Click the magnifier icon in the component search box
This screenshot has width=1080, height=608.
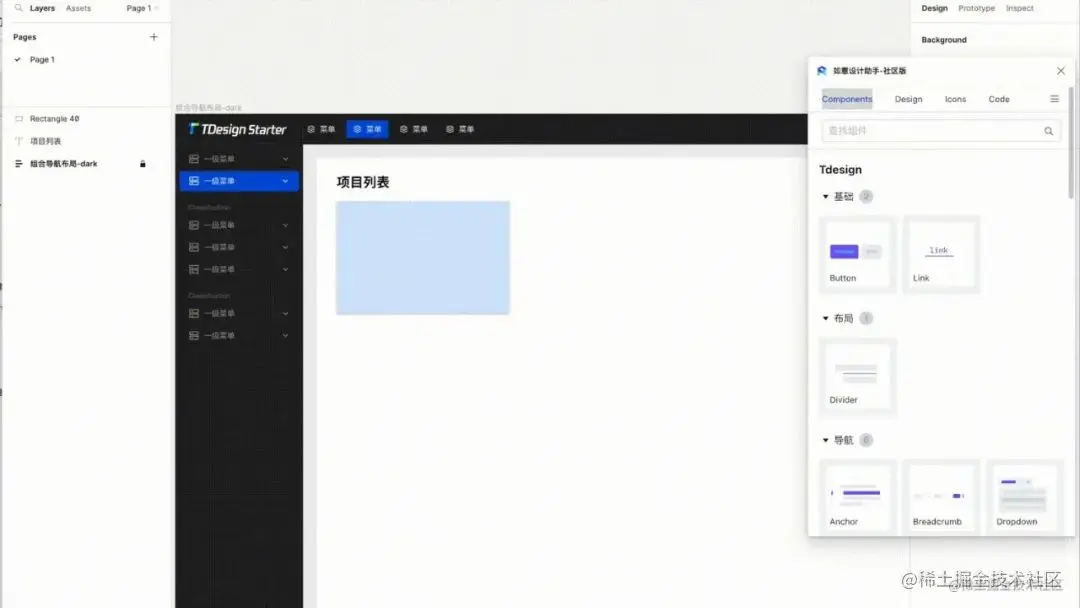pyautogui.click(x=1048, y=130)
